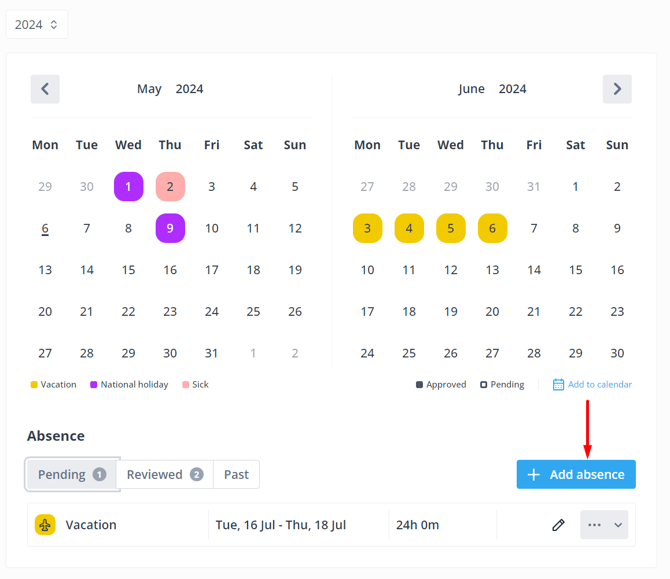This screenshot has width=670, height=579.
Task: Select May 1 national holiday date
Action: tap(128, 186)
